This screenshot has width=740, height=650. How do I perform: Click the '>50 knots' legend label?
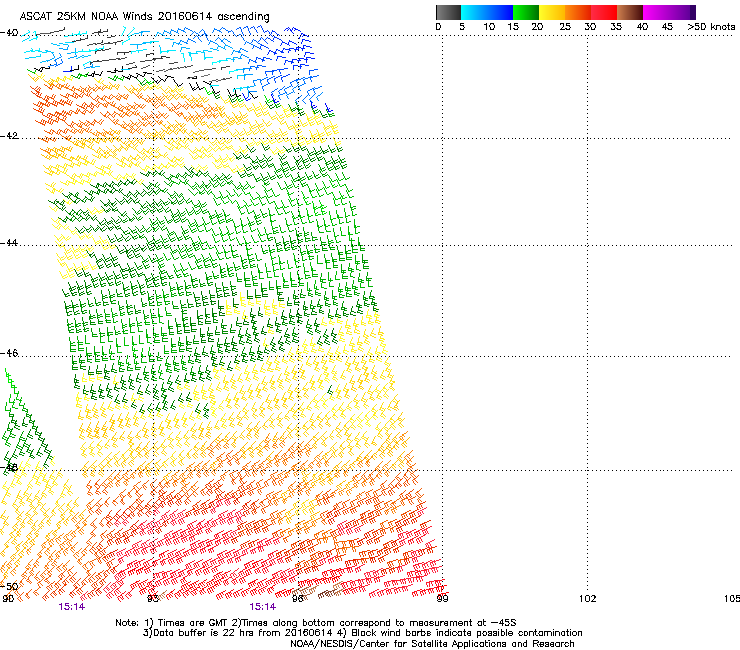pos(711,27)
